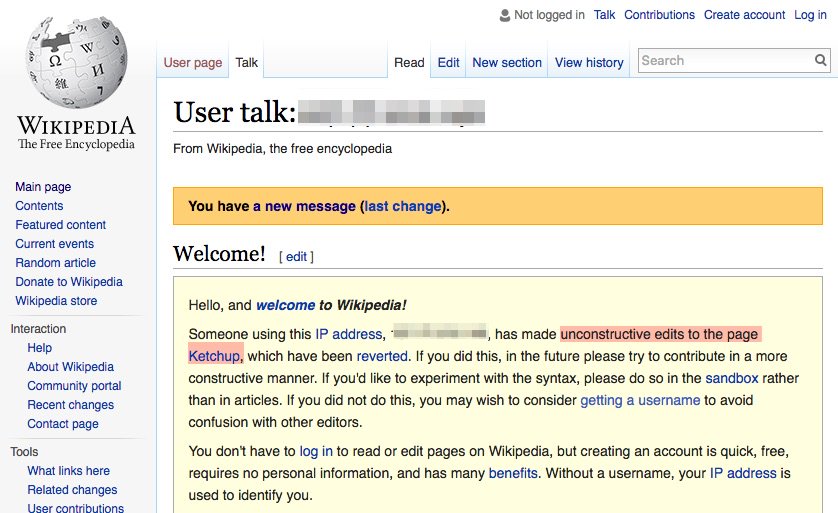Click Help under Interaction

point(40,348)
